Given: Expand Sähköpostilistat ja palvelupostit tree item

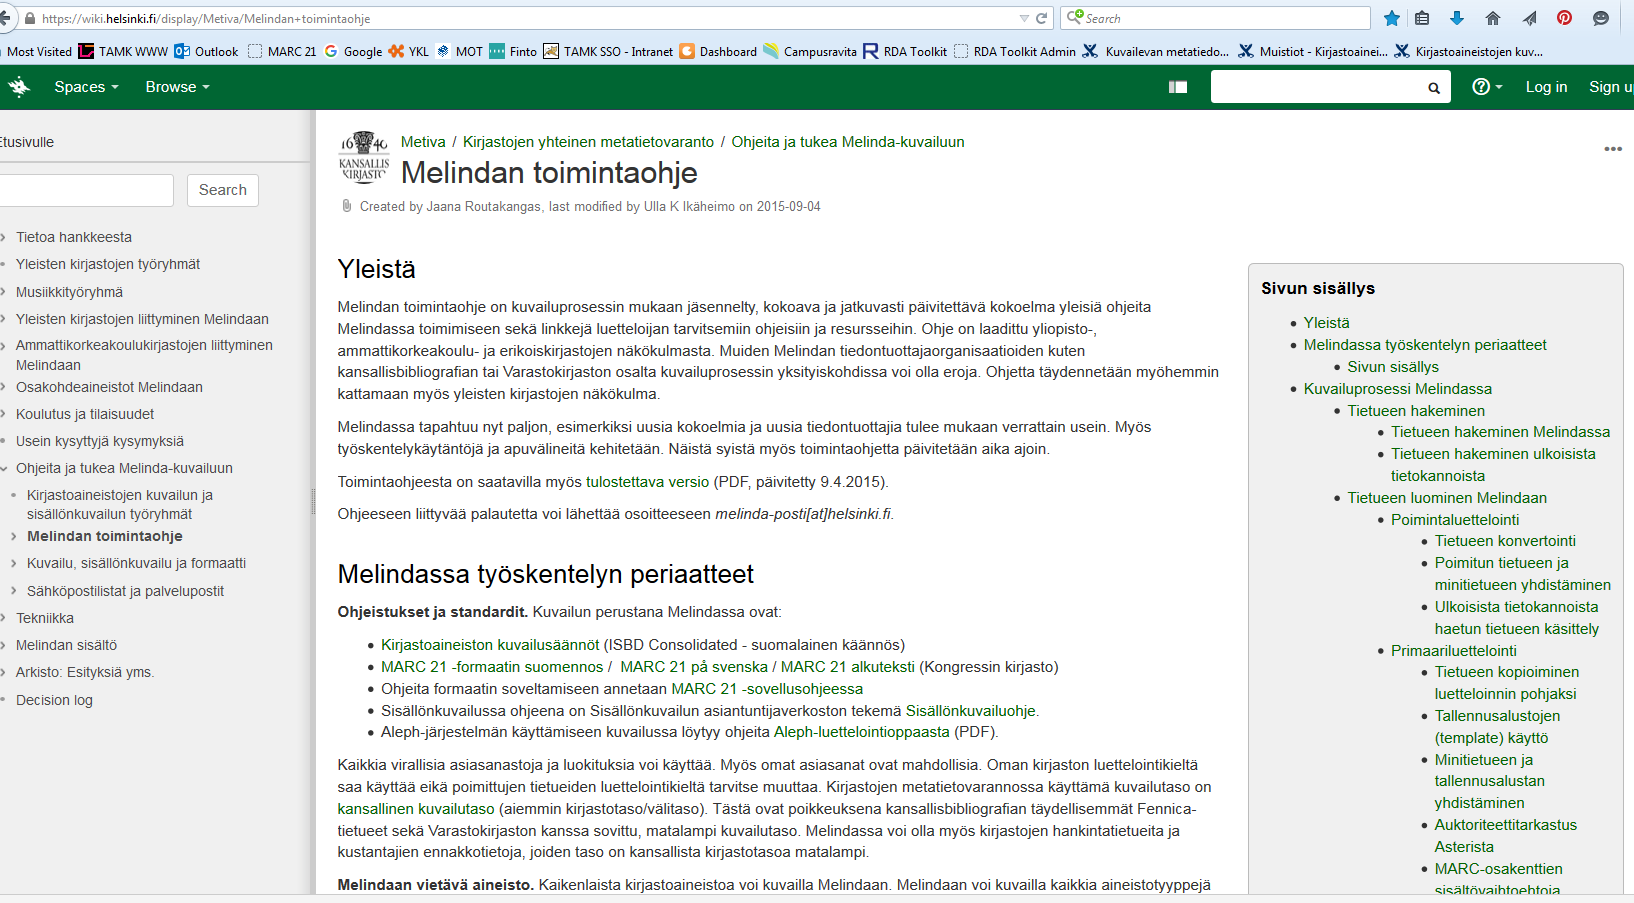Looking at the screenshot, I should coord(13,592).
